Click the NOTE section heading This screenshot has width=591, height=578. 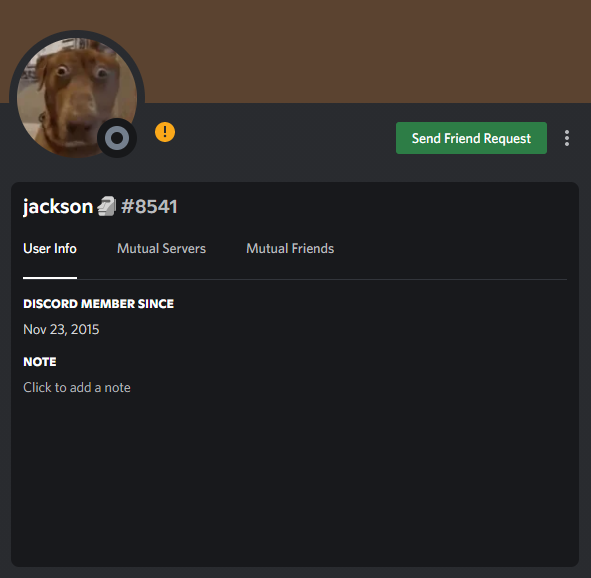point(40,362)
